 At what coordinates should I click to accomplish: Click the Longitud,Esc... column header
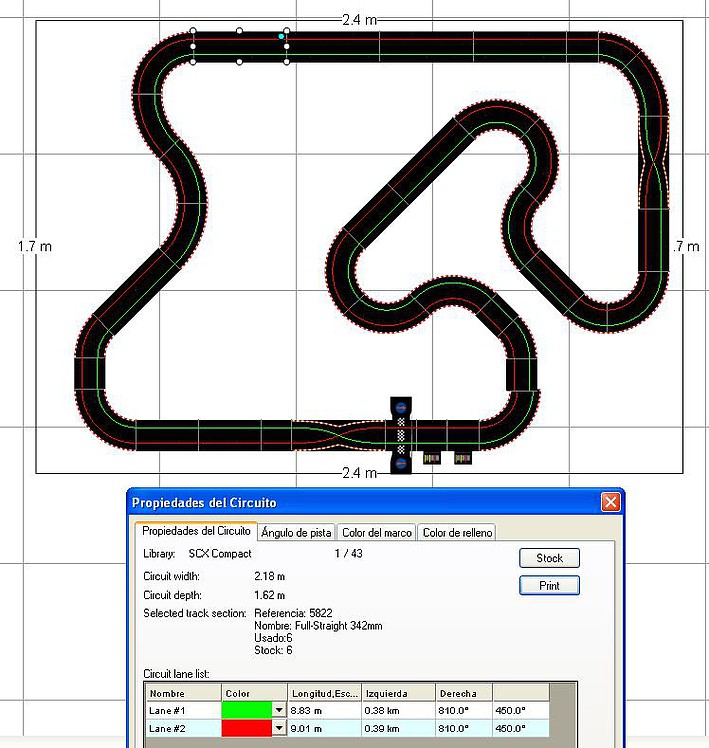(324, 693)
